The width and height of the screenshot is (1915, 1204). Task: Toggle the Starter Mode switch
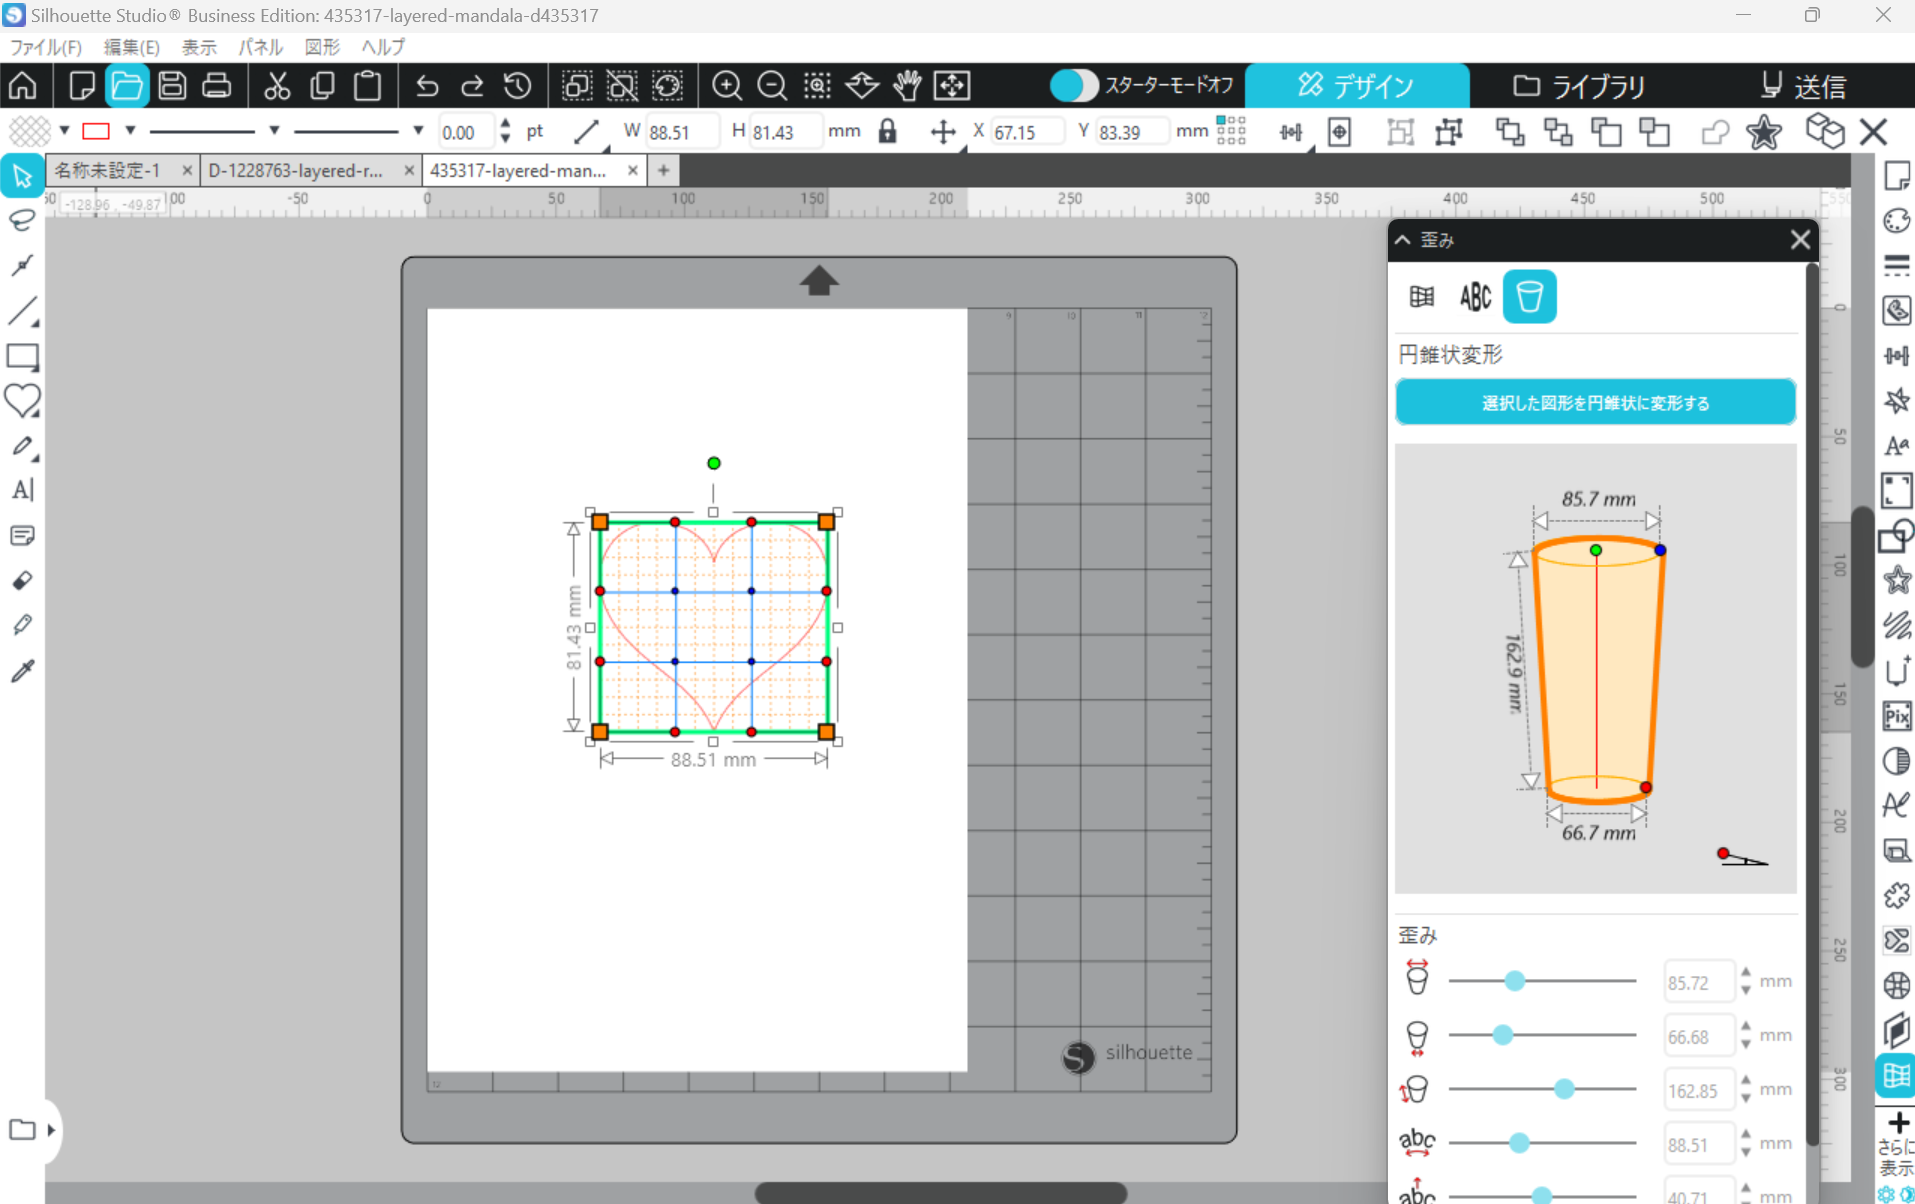tap(1074, 86)
